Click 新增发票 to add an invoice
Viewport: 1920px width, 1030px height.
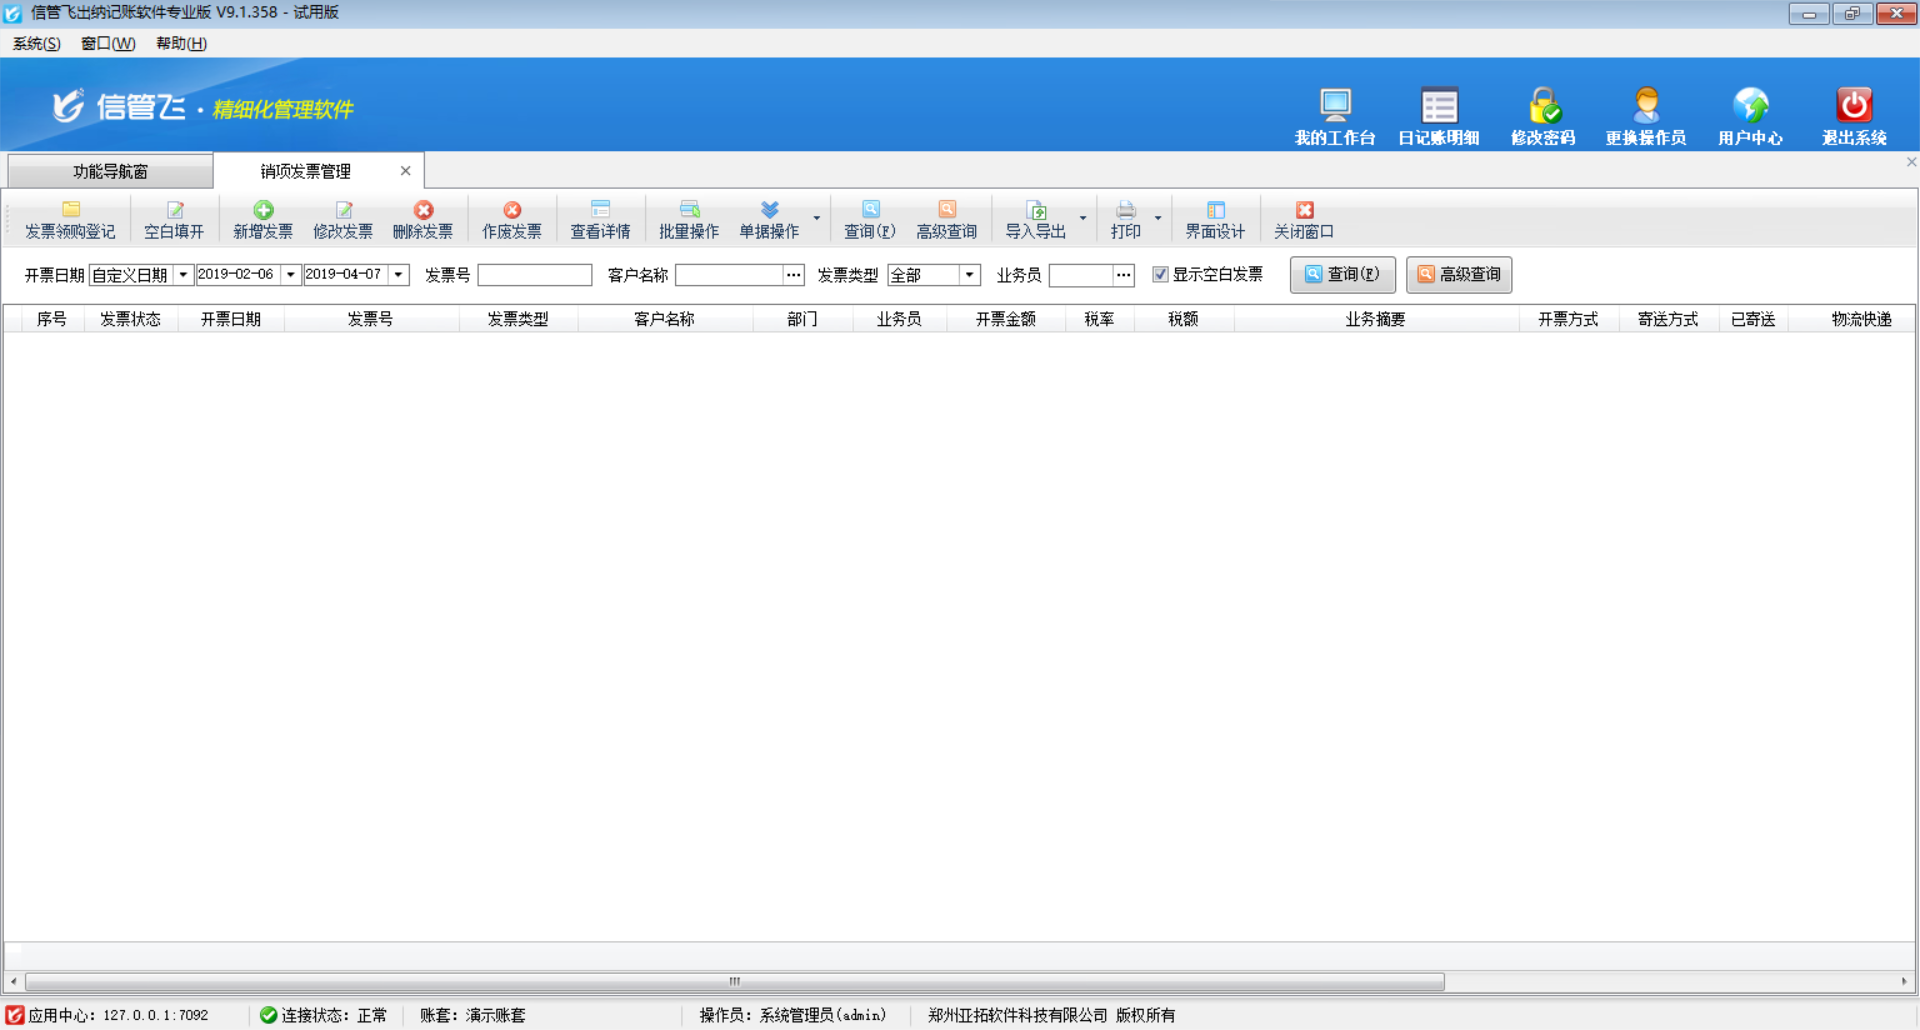(x=262, y=218)
